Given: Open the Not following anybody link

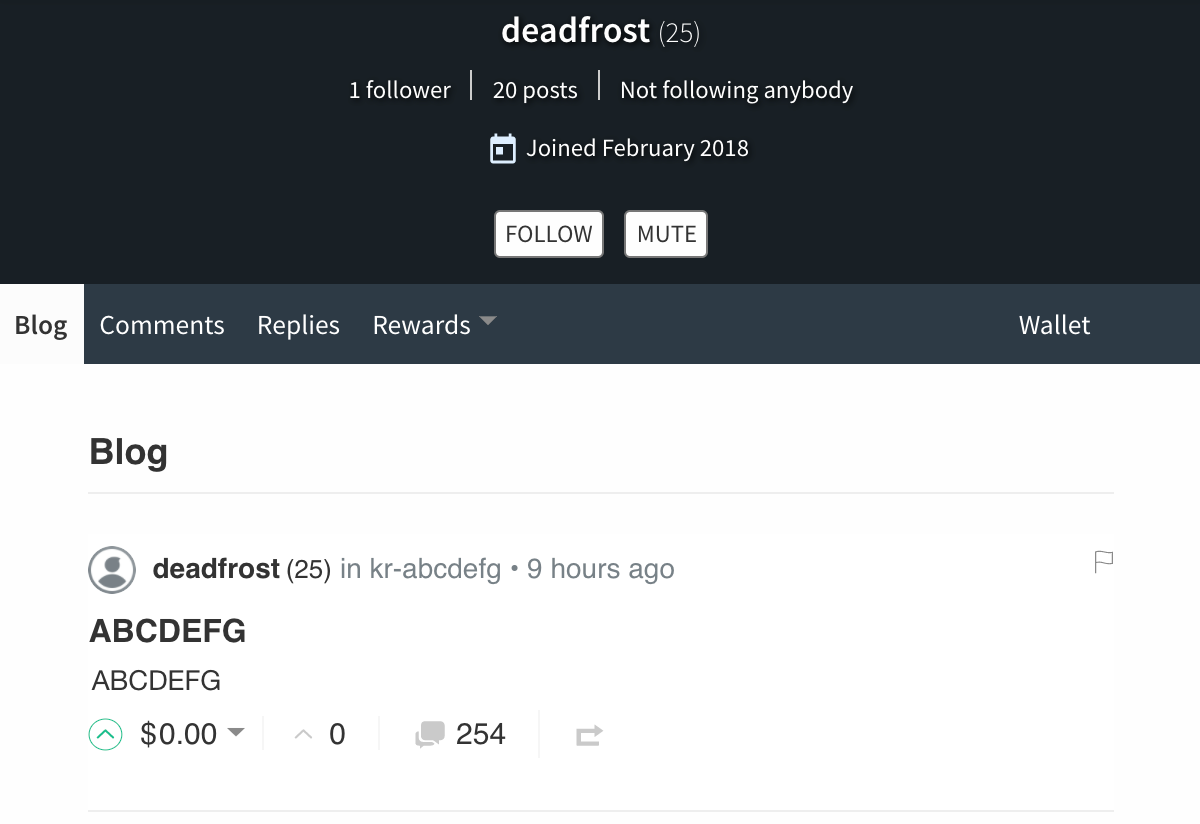Looking at the screenshot, I should (736, 90).
